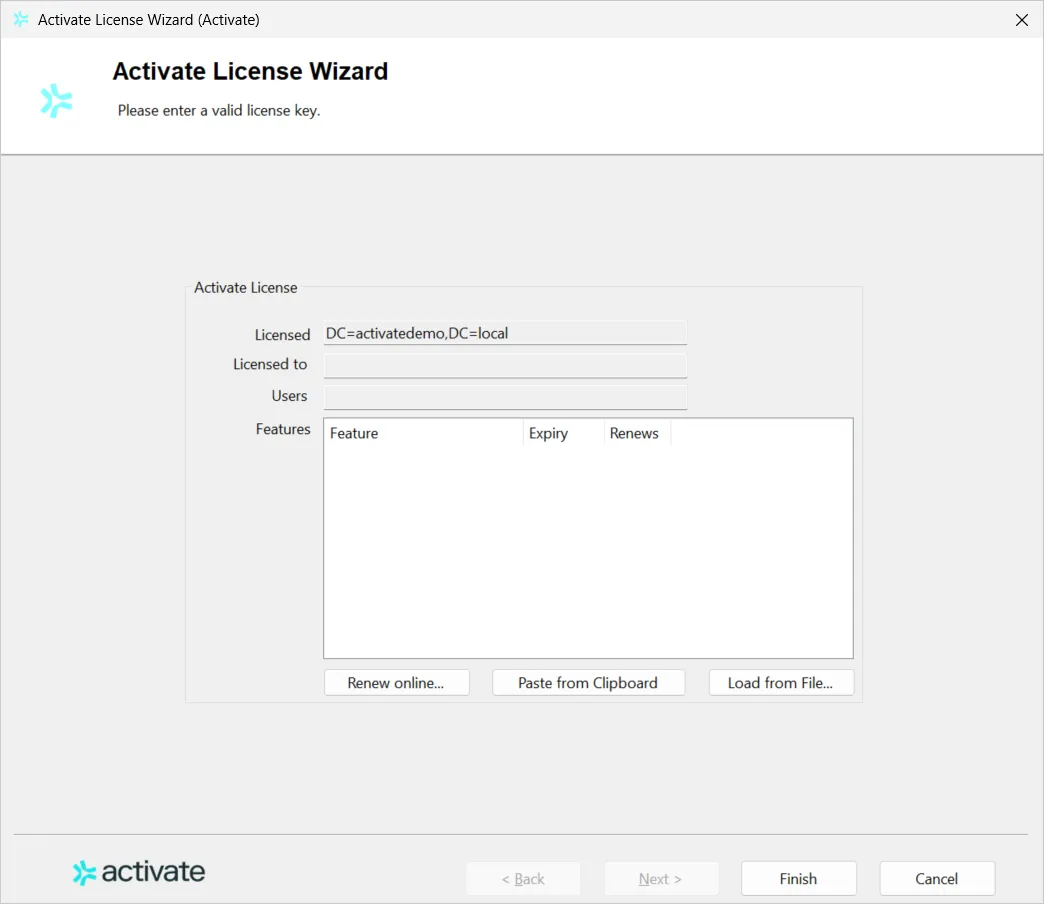Click Paste from Clipboard button
This screenshot has width=1044, height=904.
[x=588, y=682]
